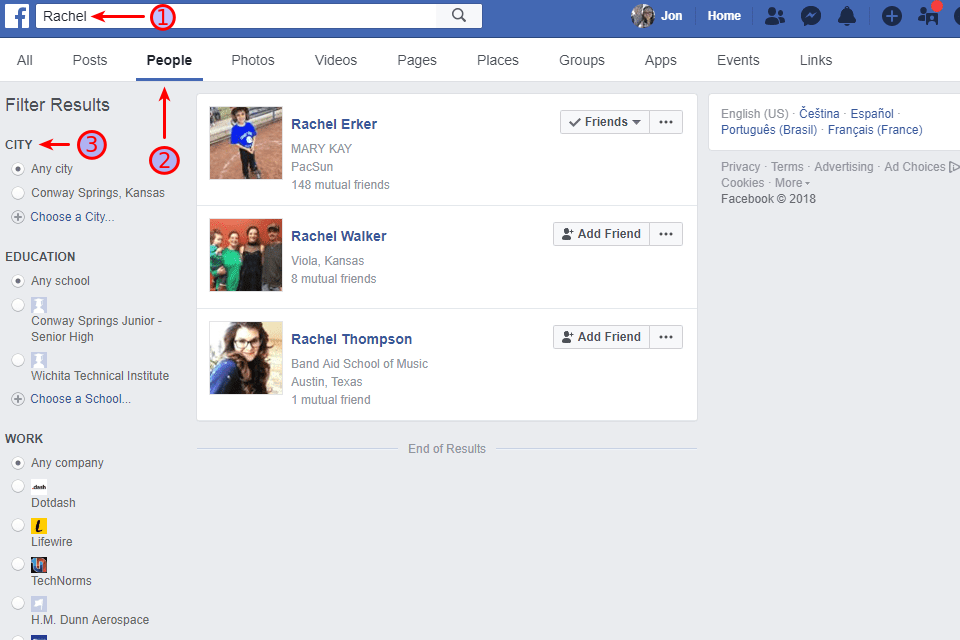Switch to the Events tab
This screenshot has height=640, width=960.
(738, 60)
